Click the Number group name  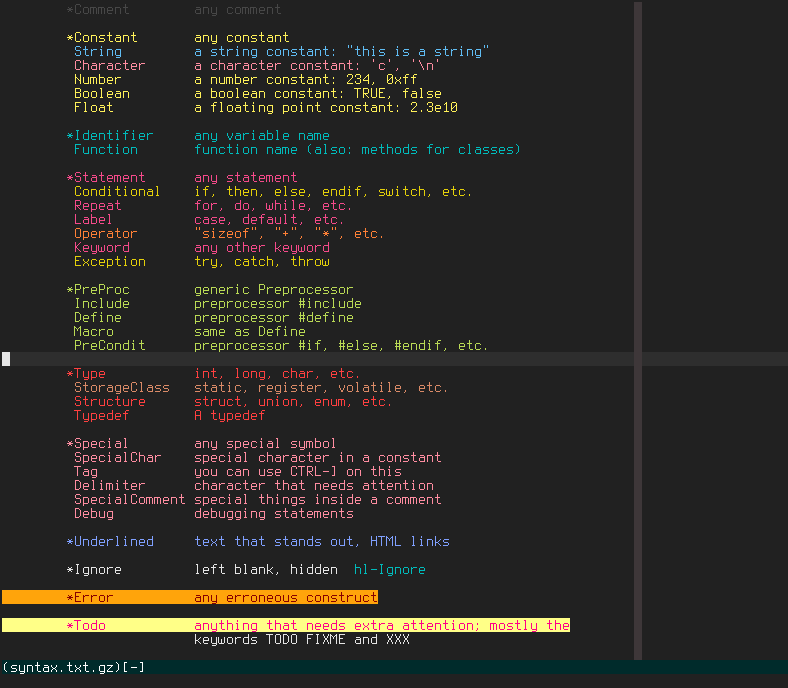(98, 80)
